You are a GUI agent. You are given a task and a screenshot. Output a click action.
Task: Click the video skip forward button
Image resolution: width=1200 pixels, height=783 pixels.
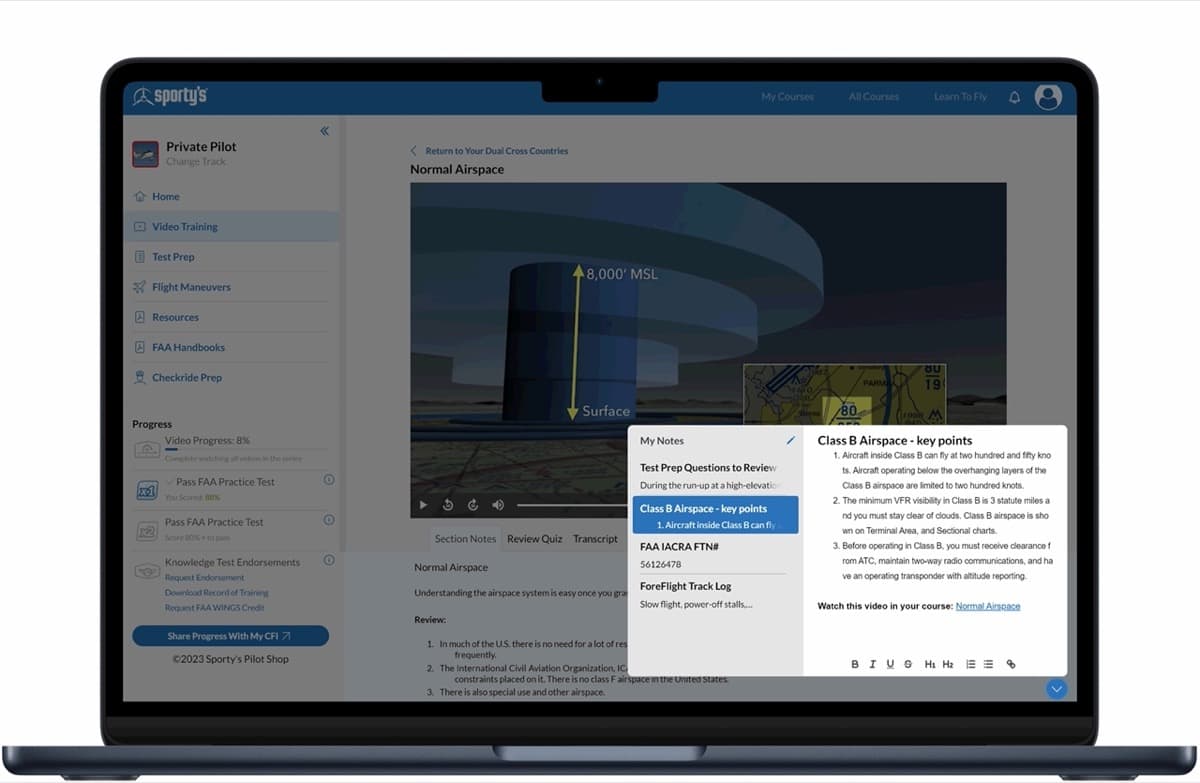click(473, 505)
